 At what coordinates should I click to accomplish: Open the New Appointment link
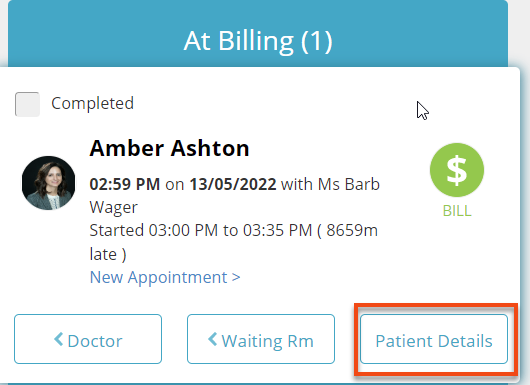coord(165,277)
